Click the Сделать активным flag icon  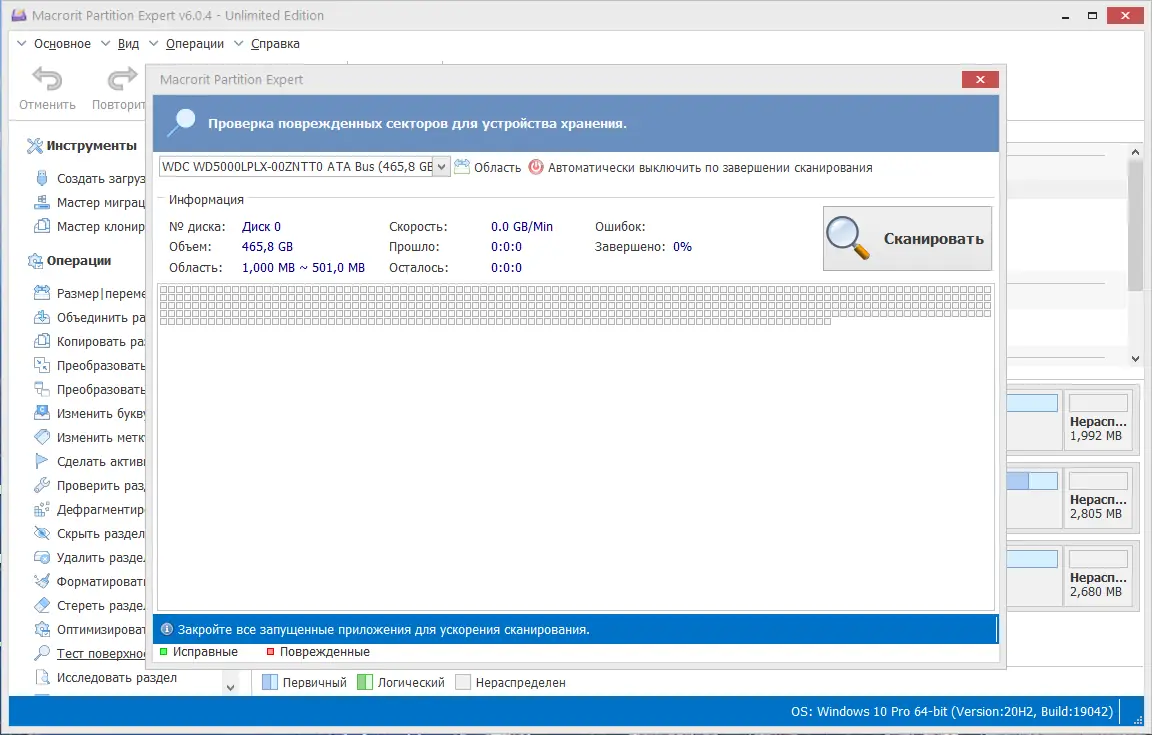click(42, 462)
